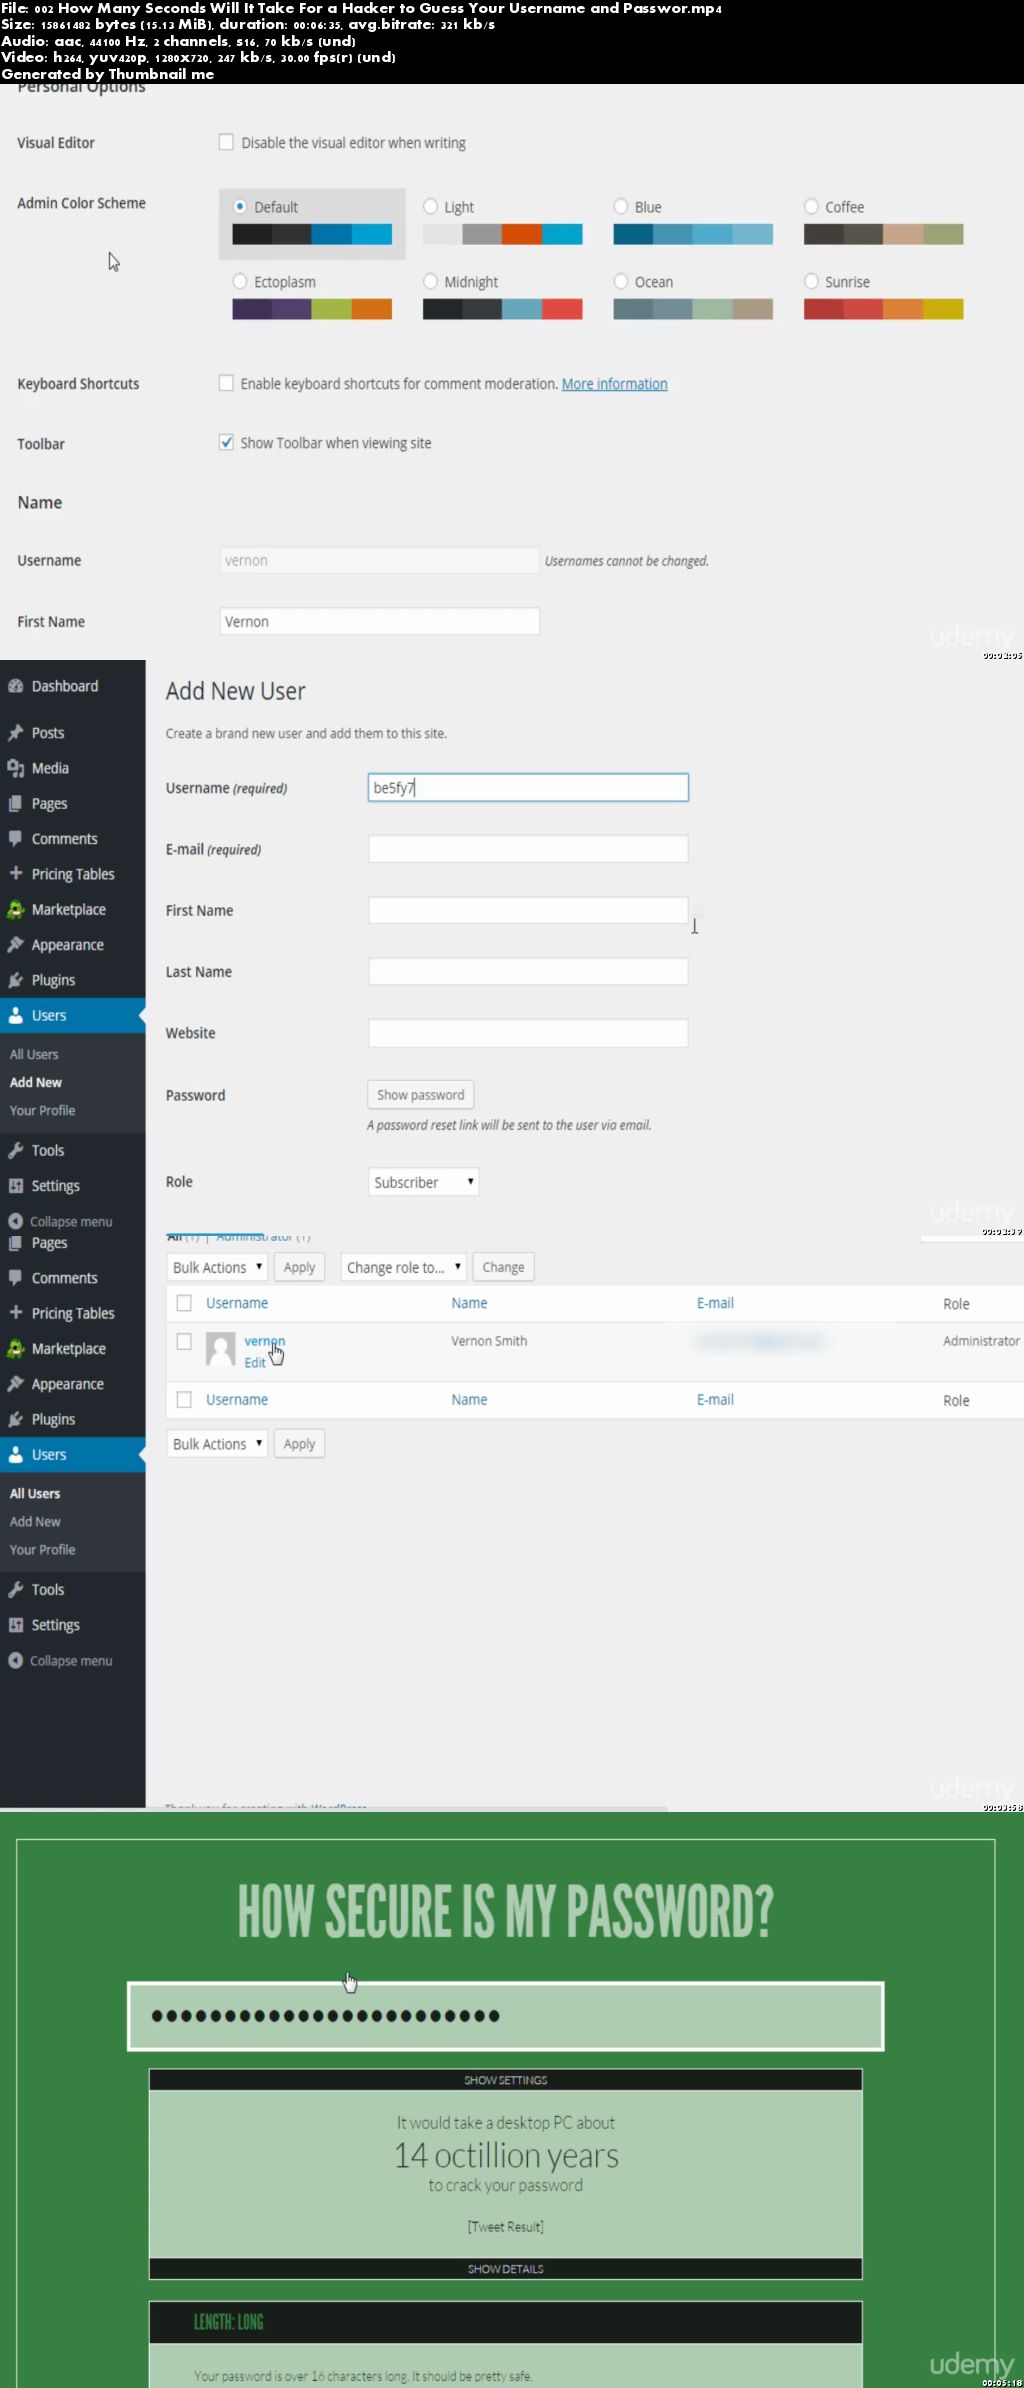The image size is (1024, 2388).
Task: Click the Website input field
Action: pos(528,1033)
